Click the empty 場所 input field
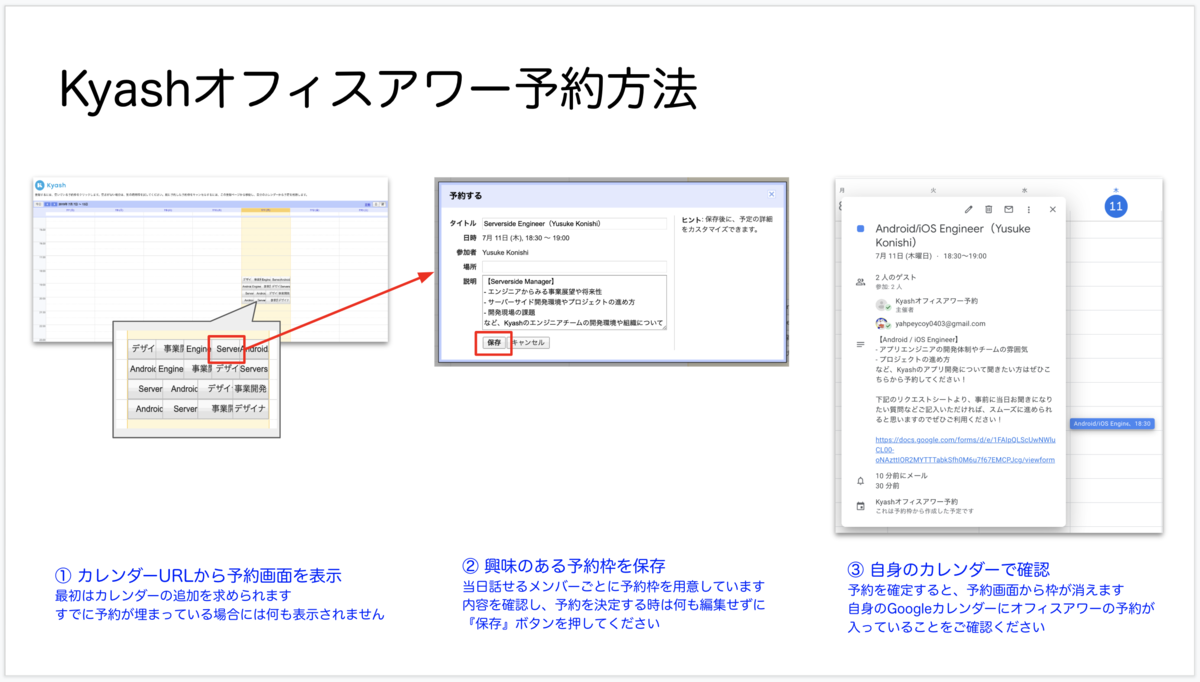This screenshot has height=682, width=1200. 574,267
